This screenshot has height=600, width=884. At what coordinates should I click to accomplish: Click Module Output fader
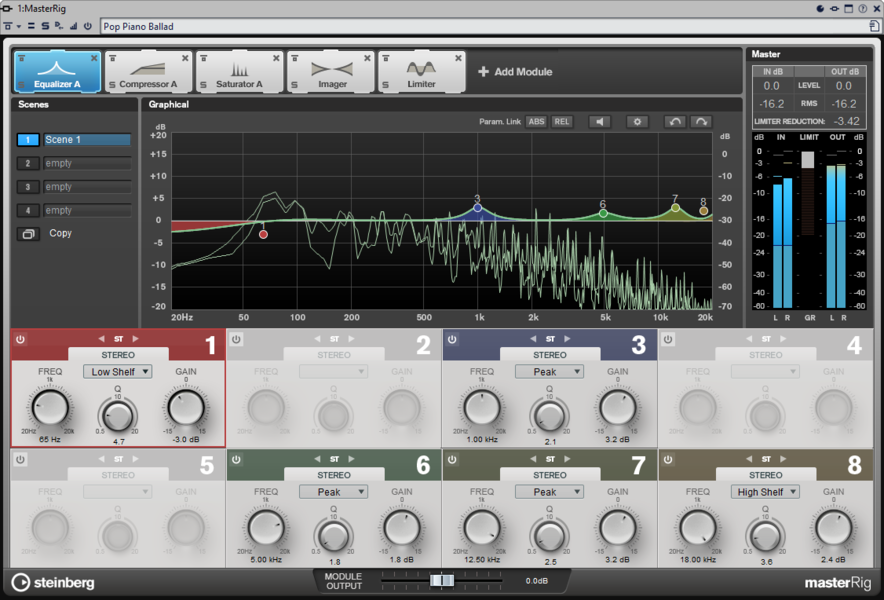(x=442, y=580)
